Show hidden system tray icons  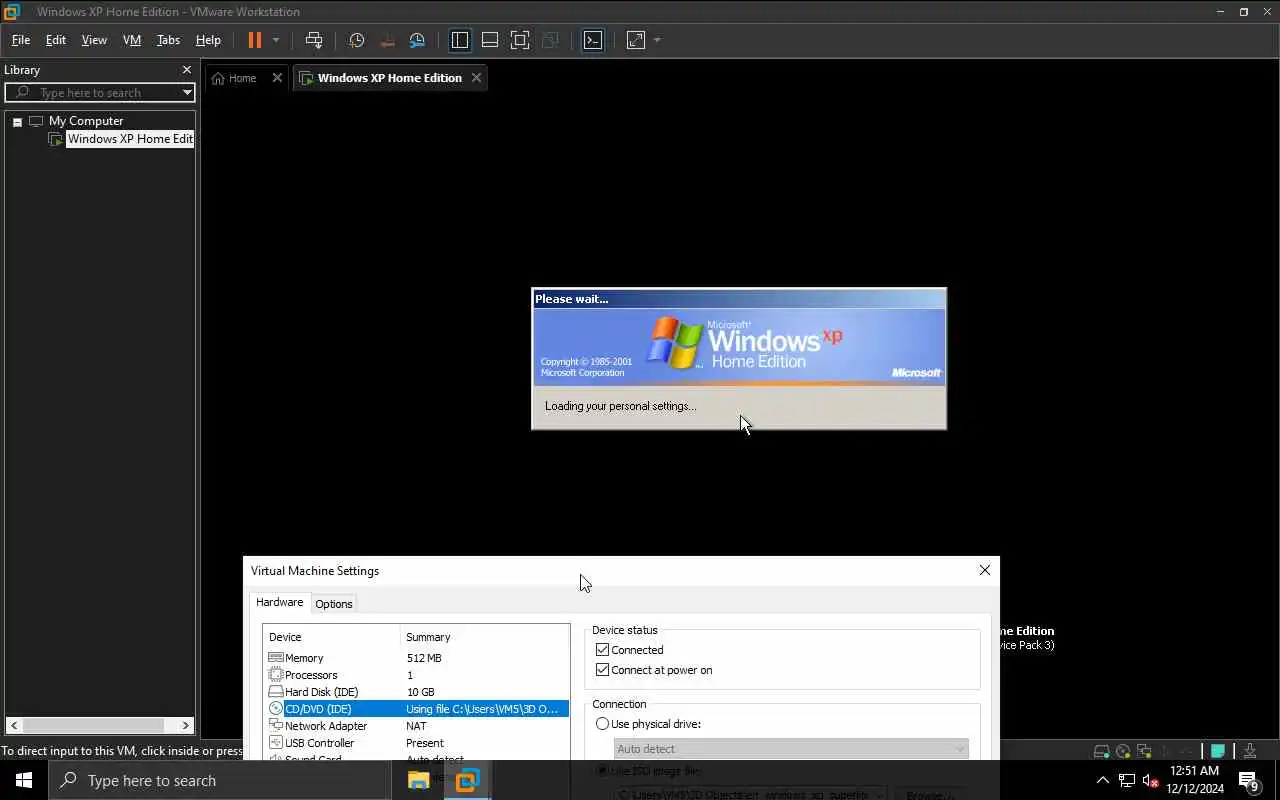pos(1103,781)
